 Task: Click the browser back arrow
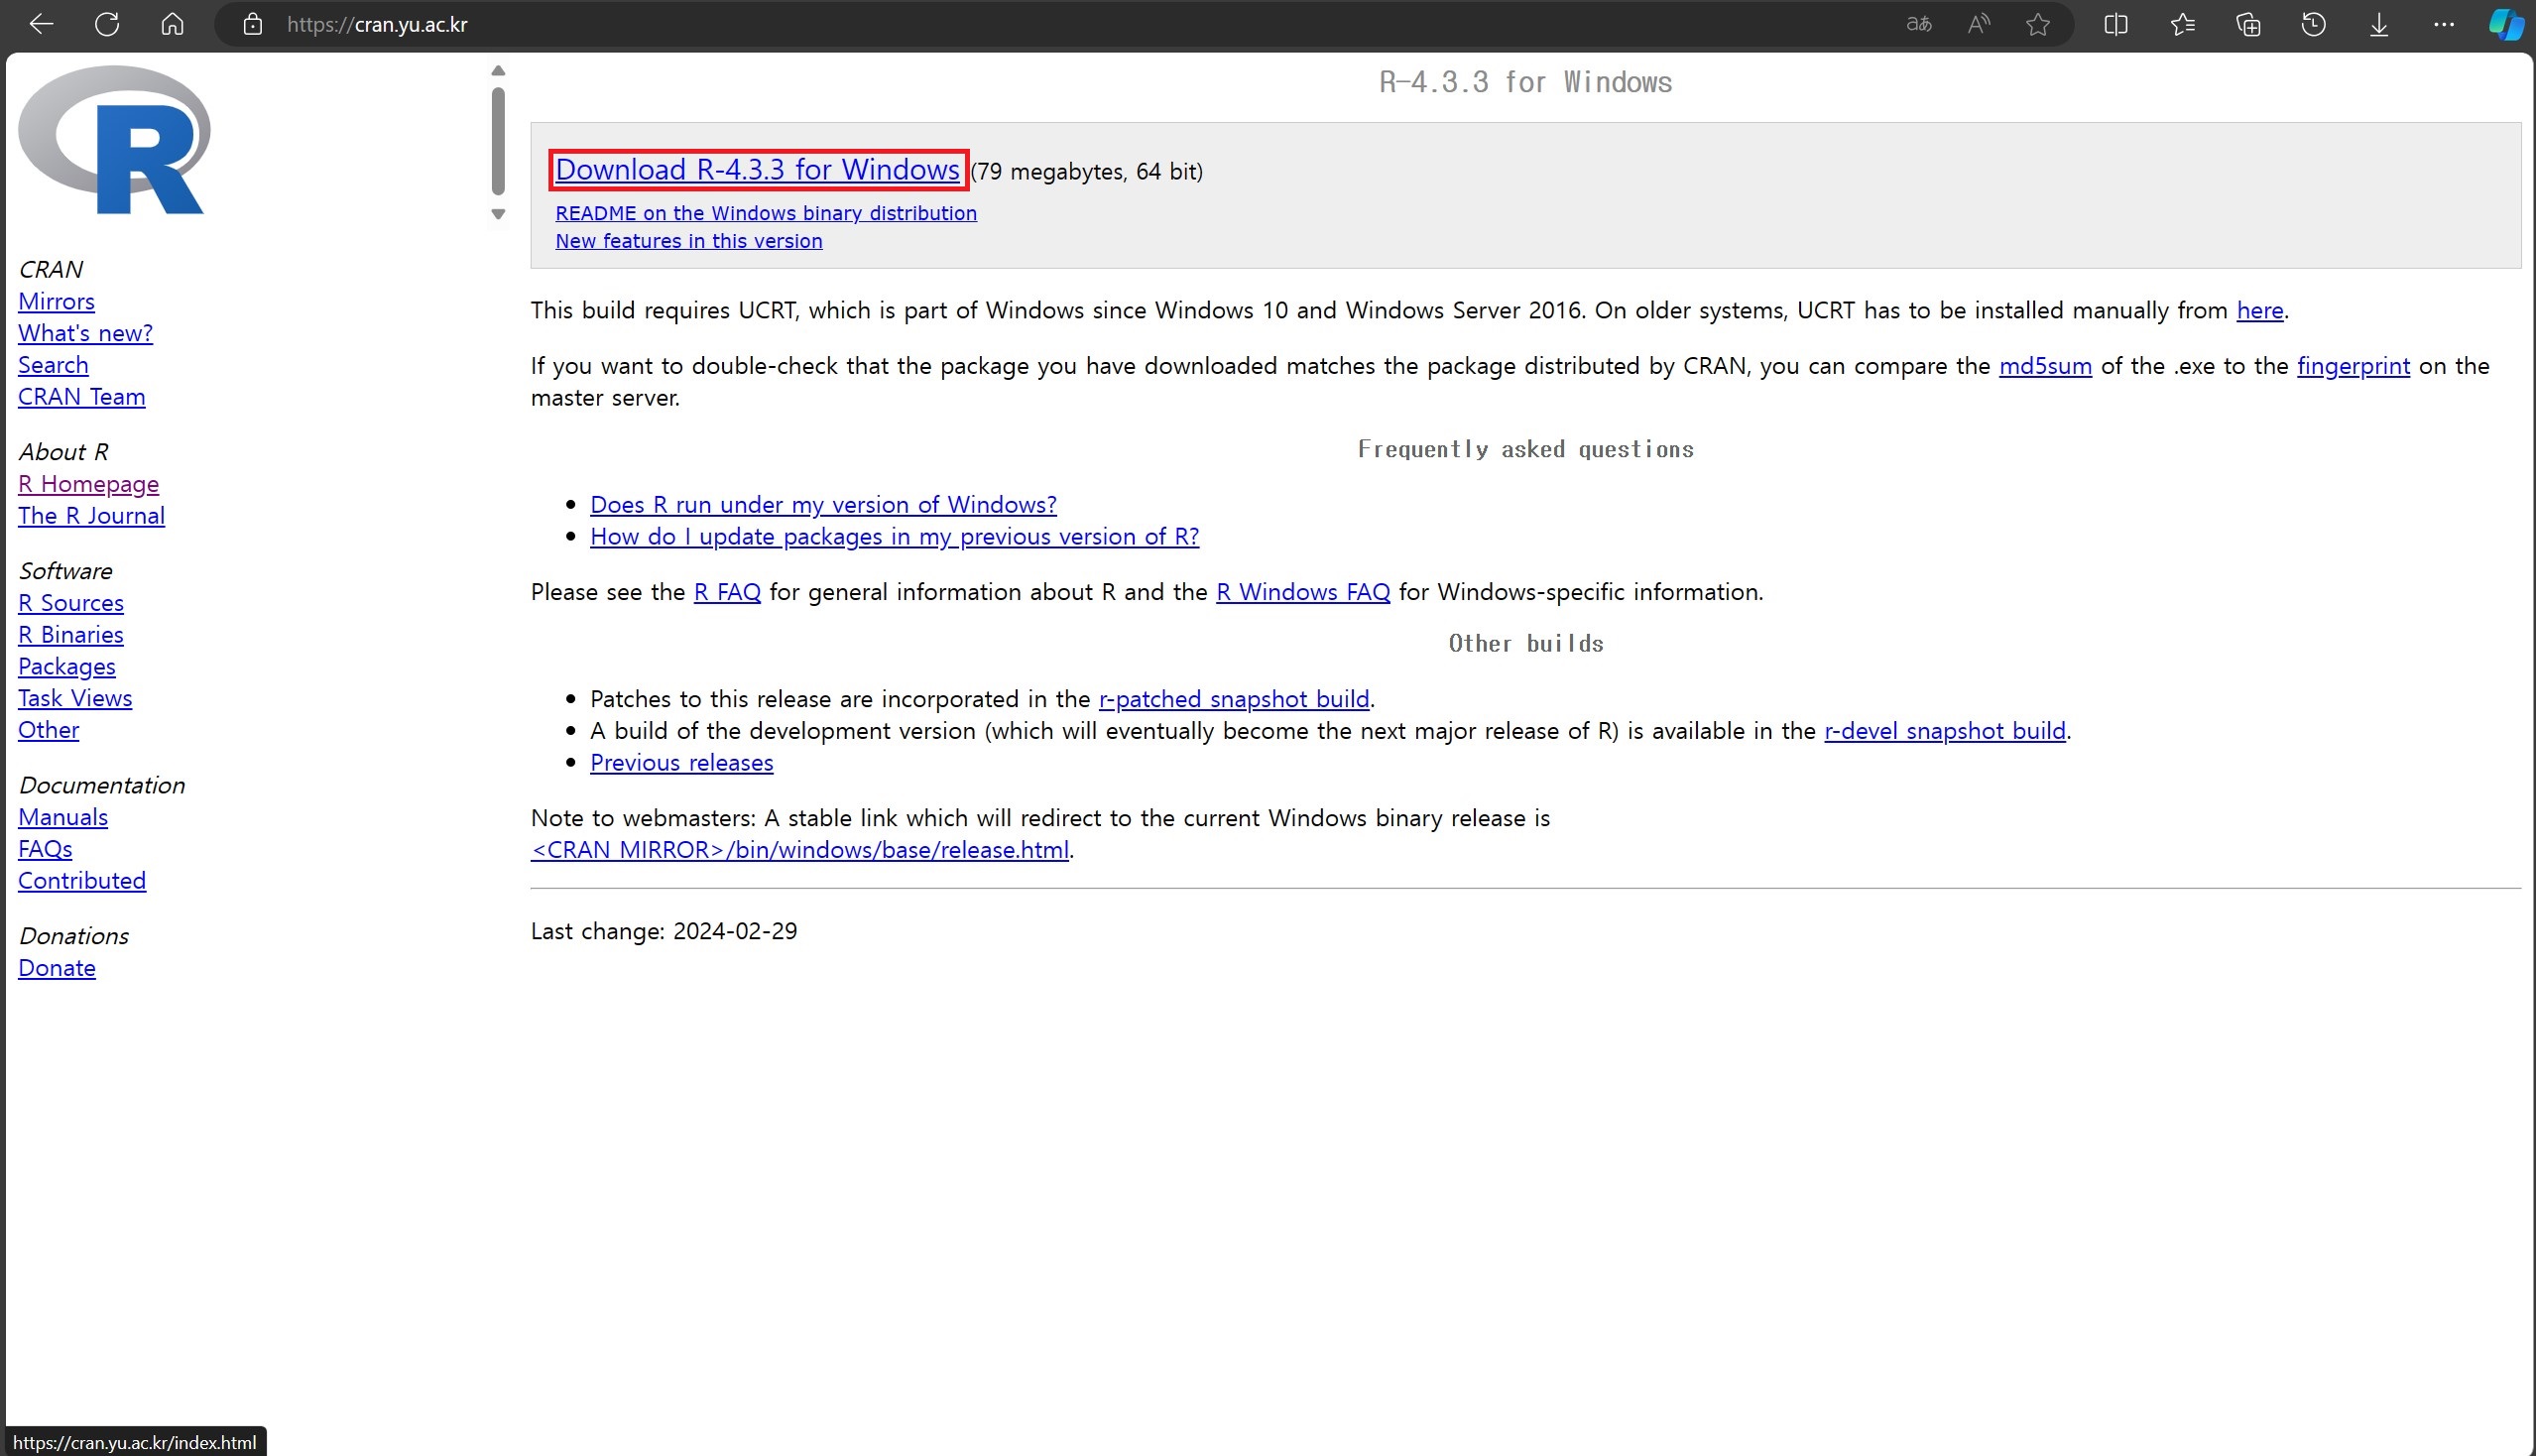pos(41,24)
